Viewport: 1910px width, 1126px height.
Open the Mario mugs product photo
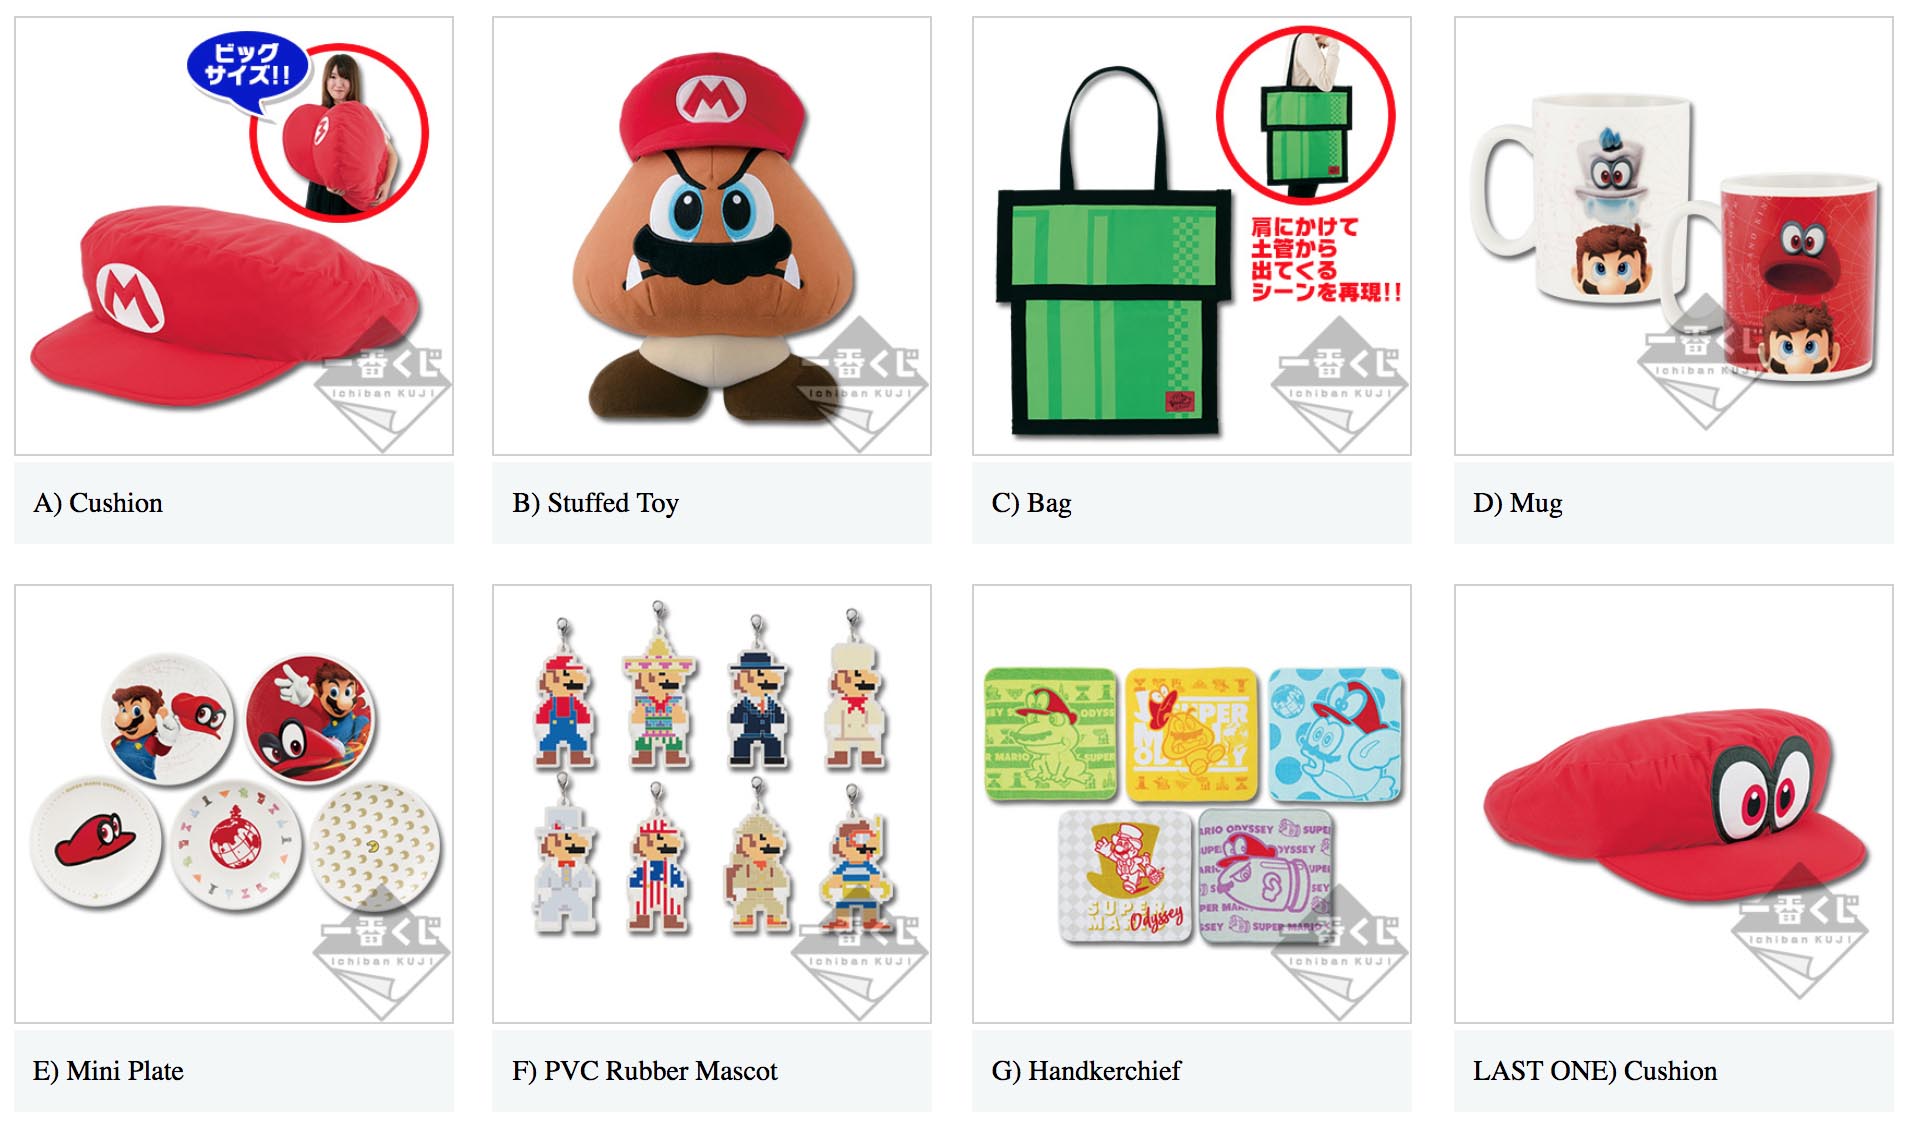(x=1674, y=236)
